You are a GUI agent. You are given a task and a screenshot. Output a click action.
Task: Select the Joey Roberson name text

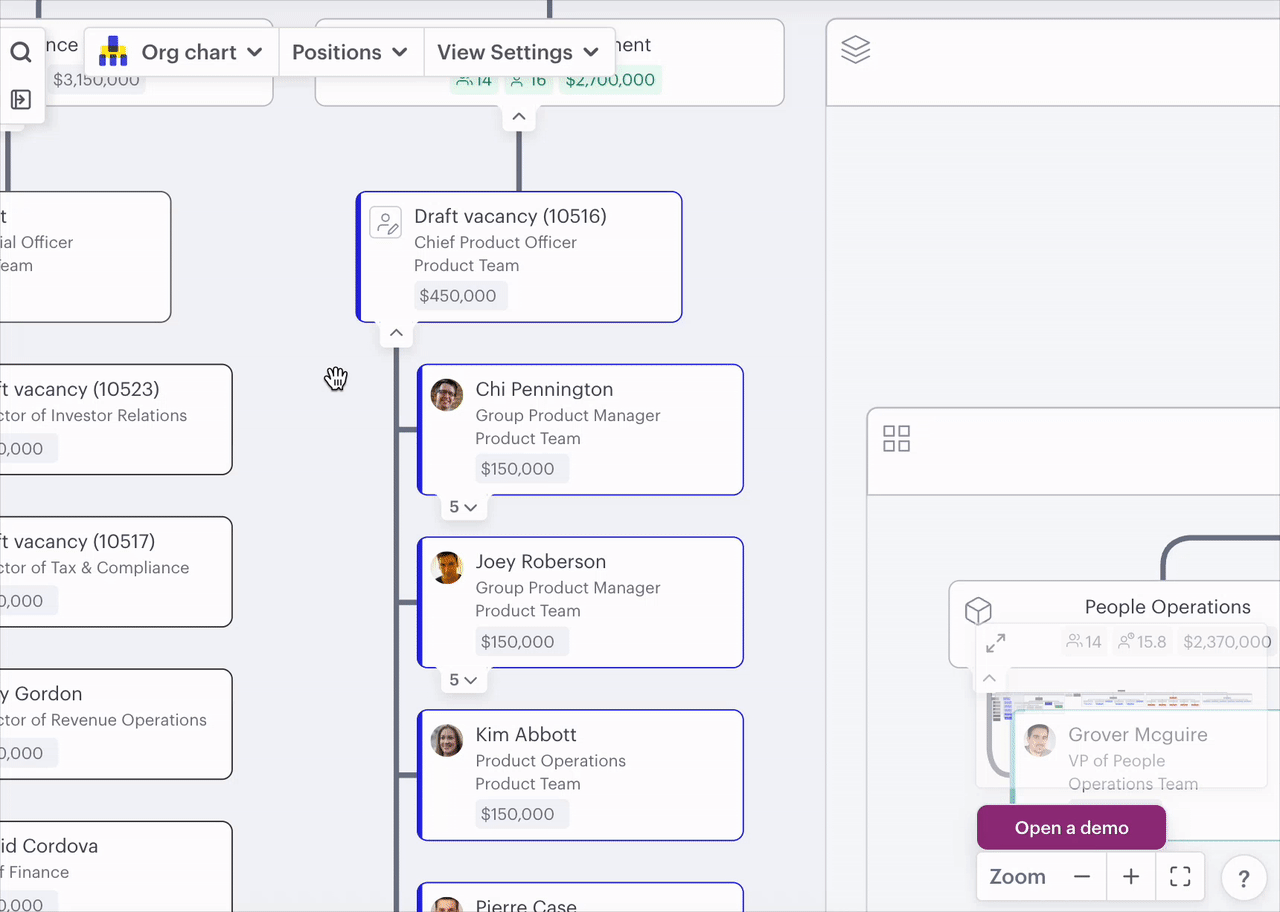click(540, 562)
